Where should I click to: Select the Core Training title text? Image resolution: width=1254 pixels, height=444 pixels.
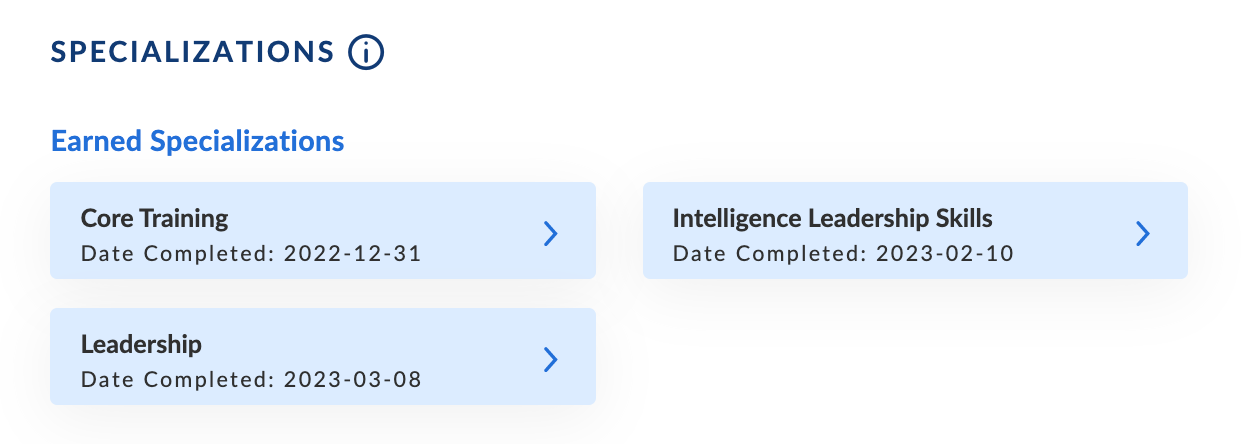point(154,218)
